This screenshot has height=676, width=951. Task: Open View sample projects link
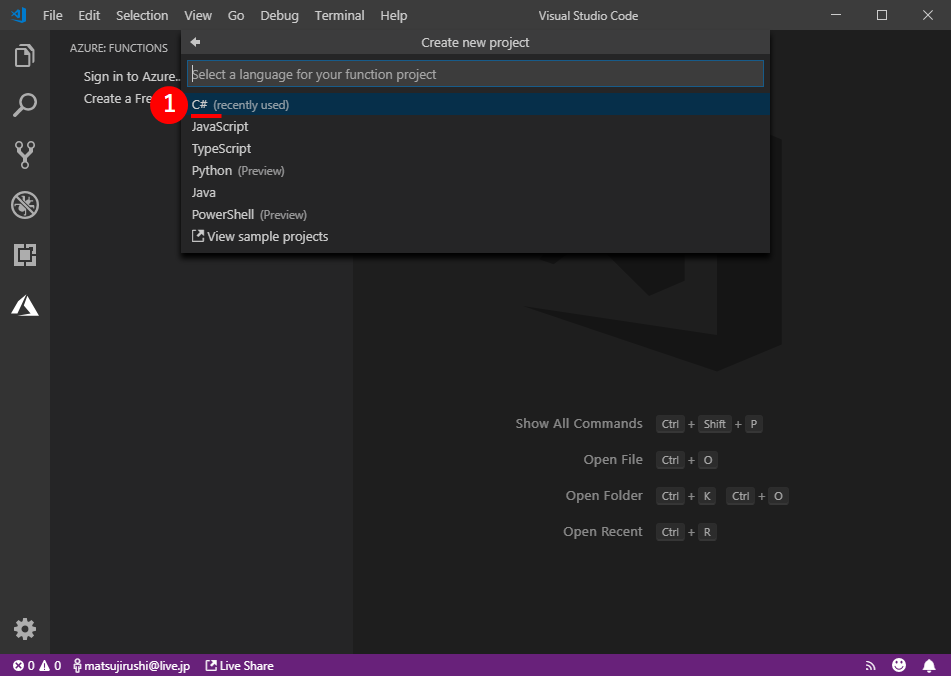click(x=475, y=236)
